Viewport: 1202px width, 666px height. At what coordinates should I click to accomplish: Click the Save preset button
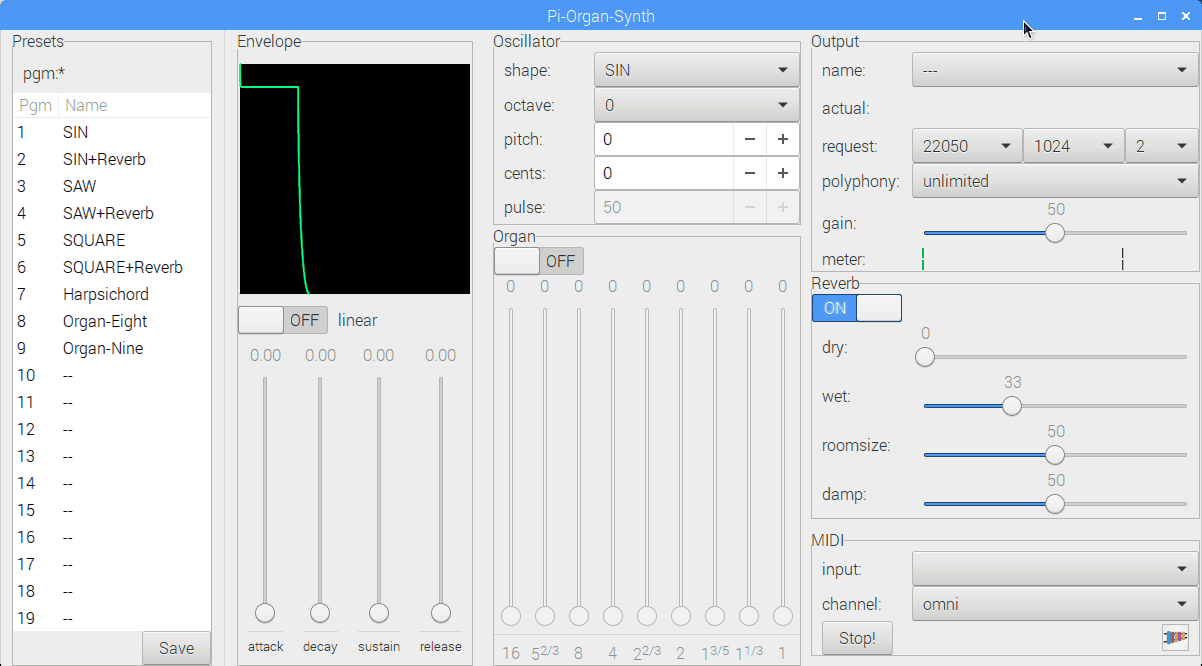[x=176, y=648]
